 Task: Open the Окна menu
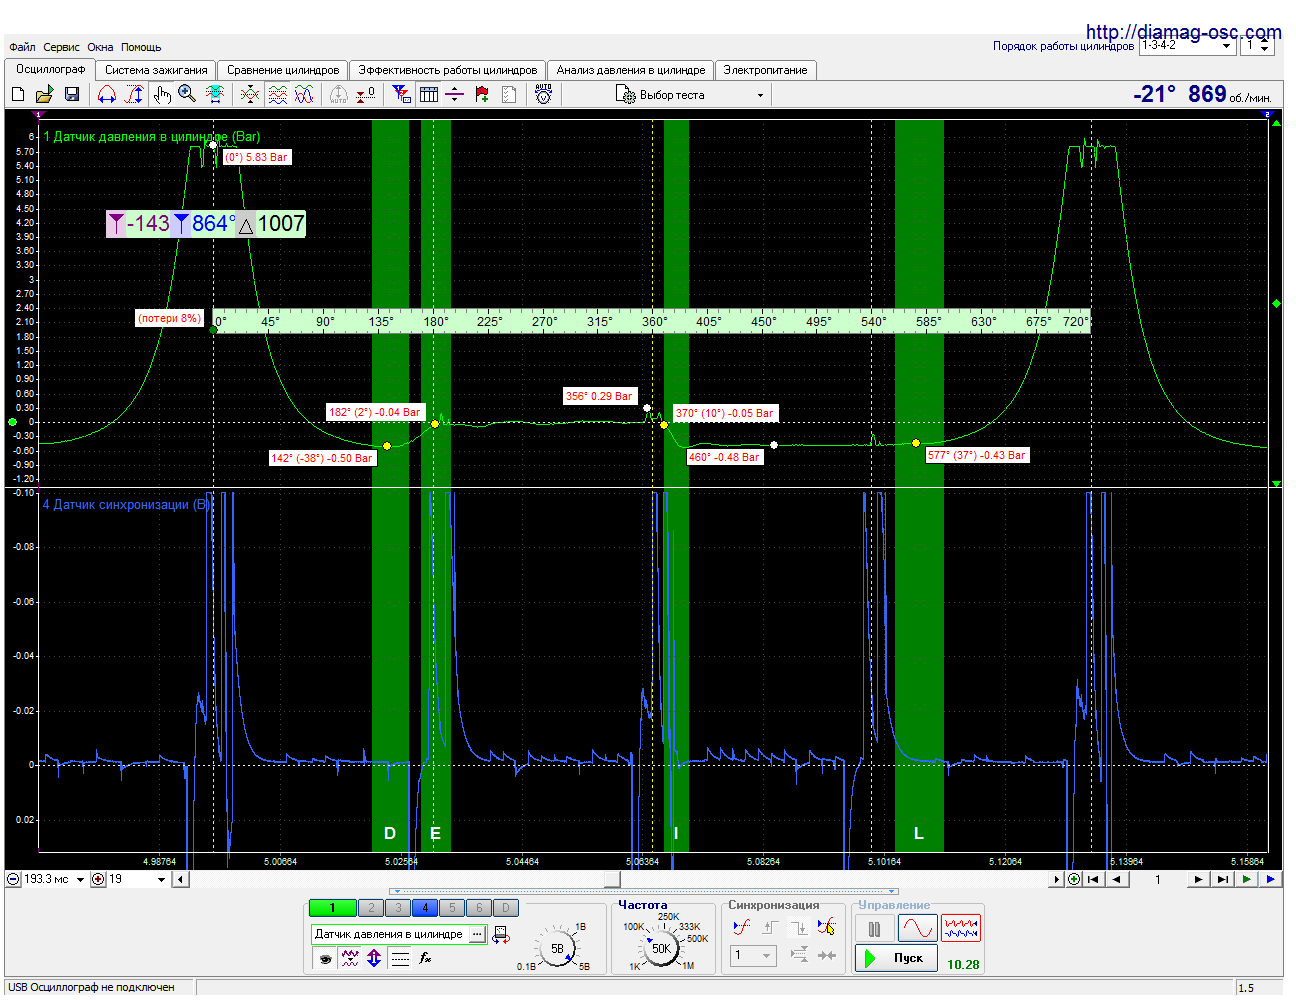click(100, 47)
